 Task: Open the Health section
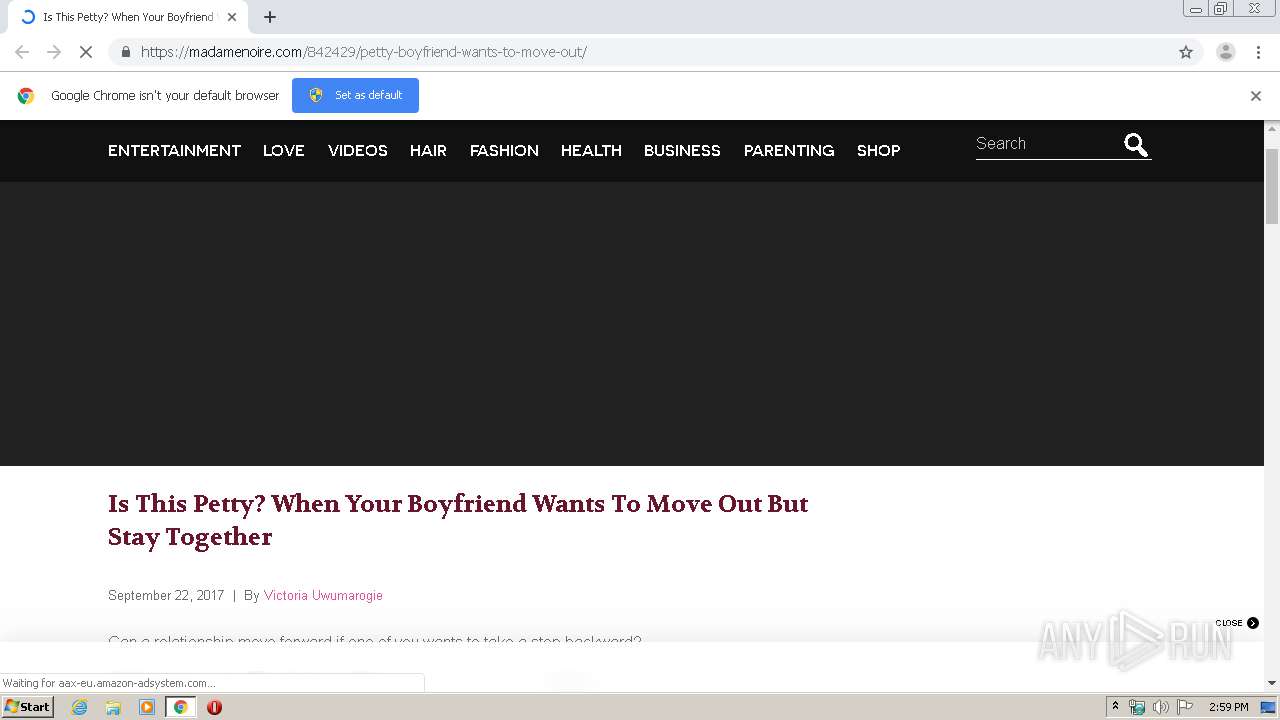tap(591, 150)
